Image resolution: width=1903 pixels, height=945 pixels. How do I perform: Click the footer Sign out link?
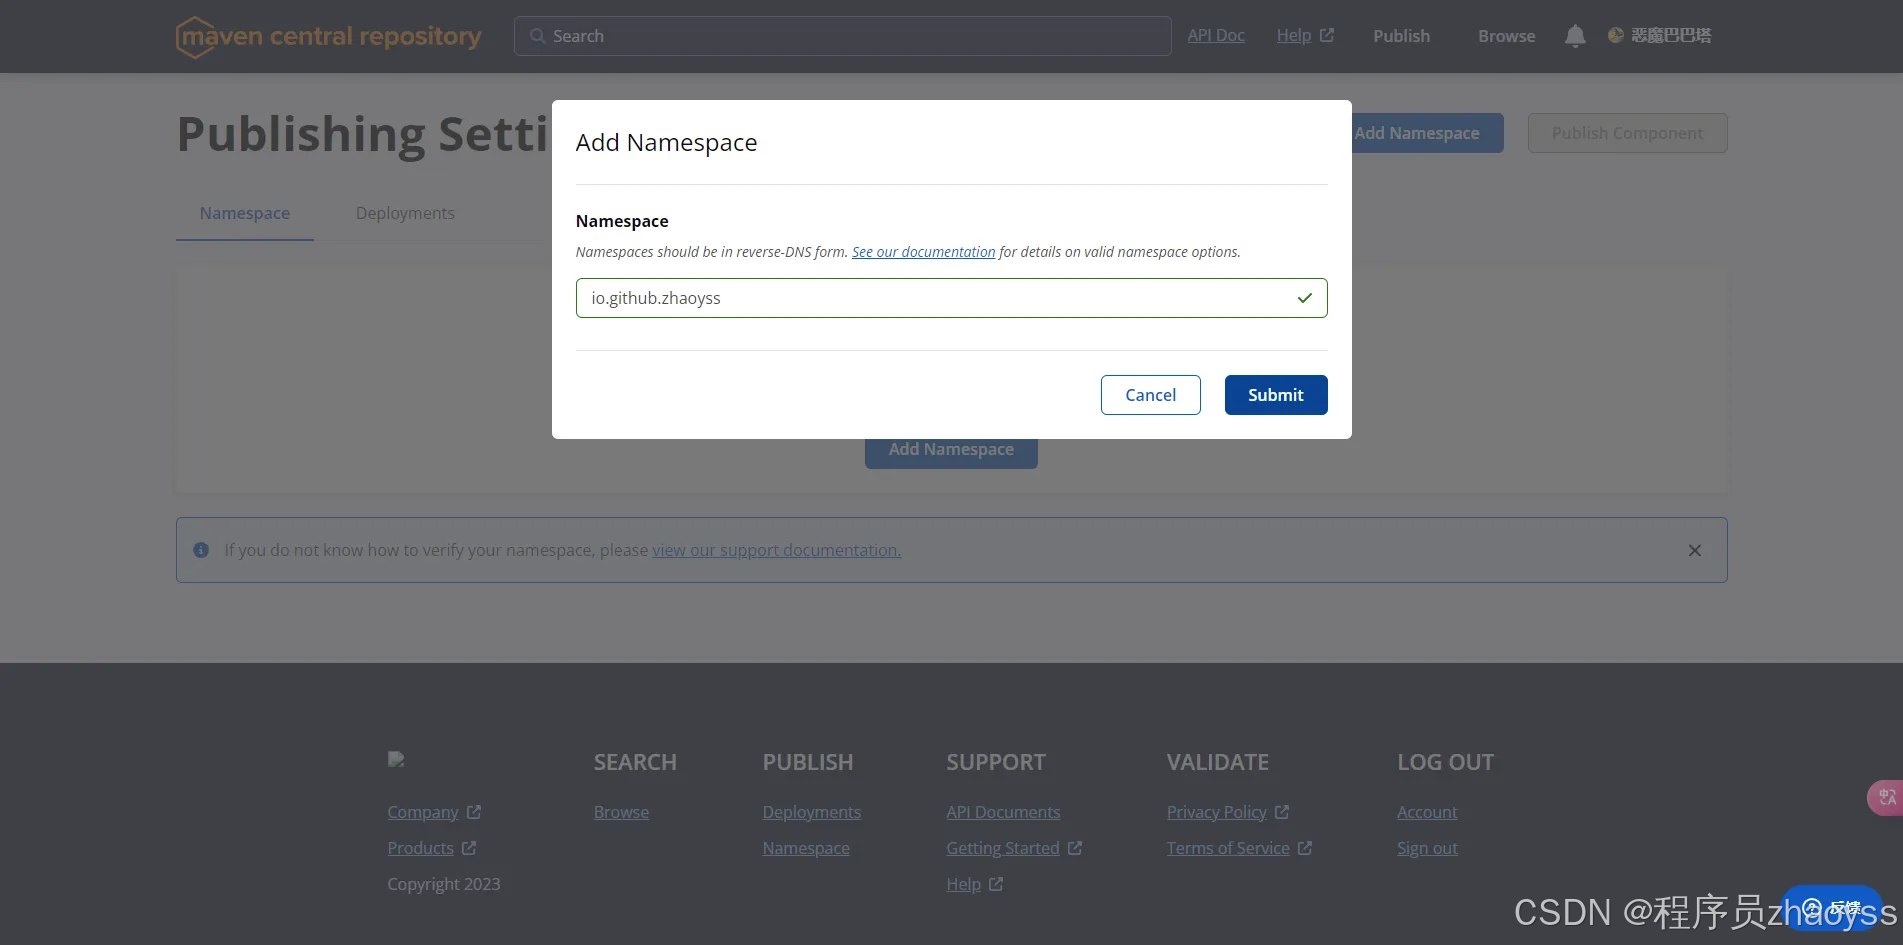(1427, 848)
